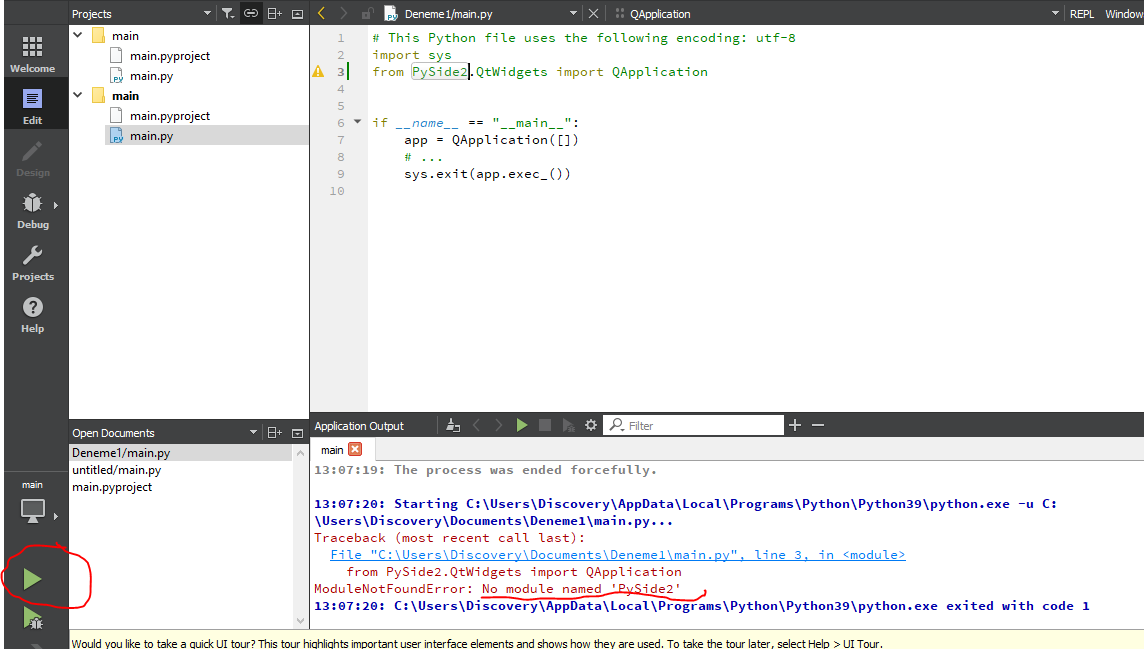The height and width of the screenshot is (649, 1144).
Task: Go back in editor navigation history
Action: click(322, 13)
